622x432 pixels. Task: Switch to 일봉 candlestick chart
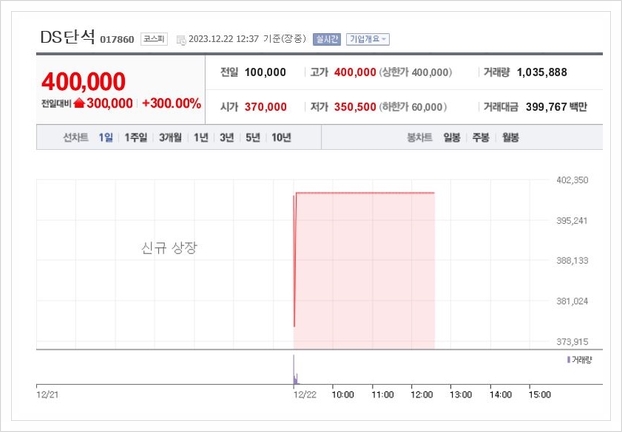click(x=454, y=137)
